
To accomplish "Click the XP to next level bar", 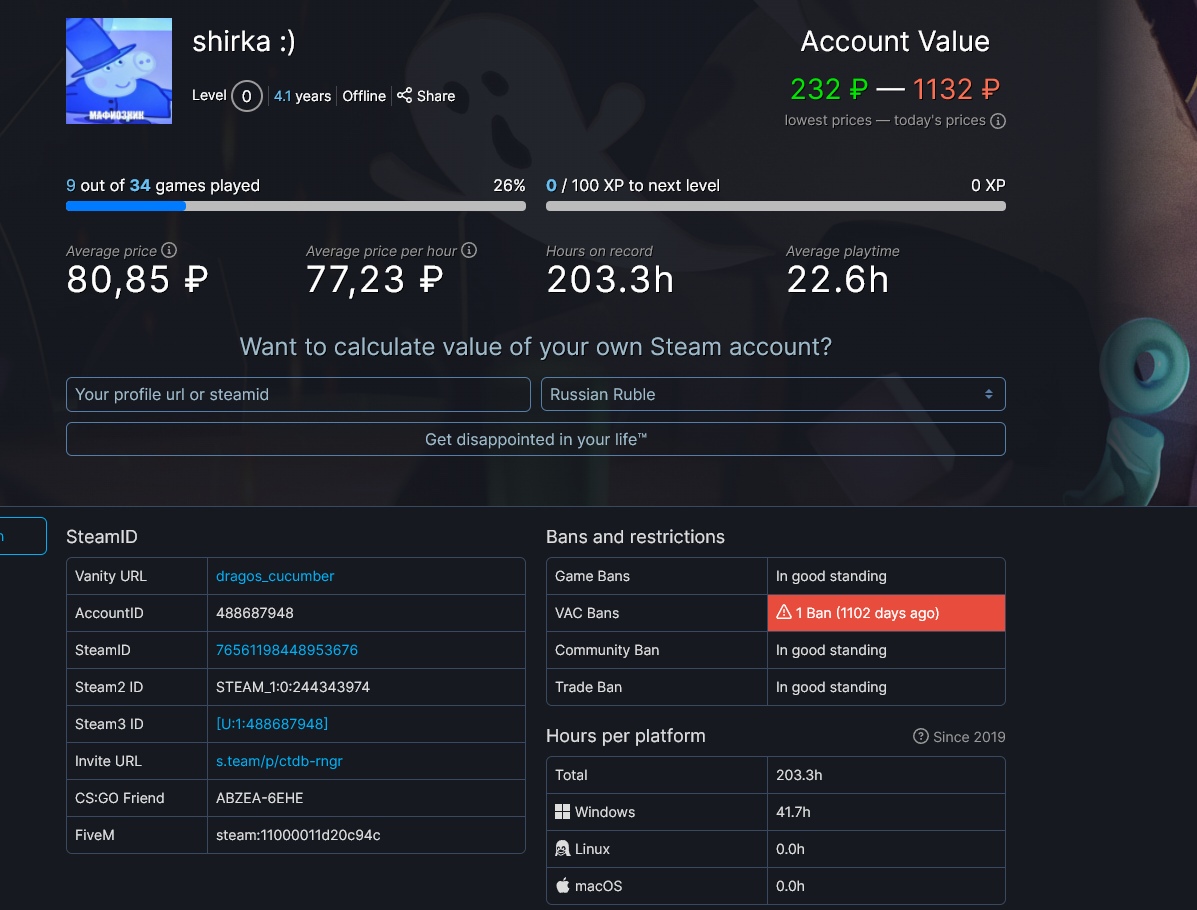I will 776,206.
